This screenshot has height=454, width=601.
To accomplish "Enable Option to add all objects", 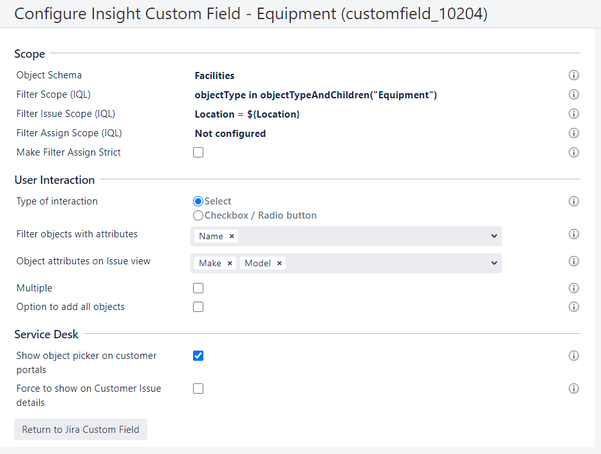I will (x=198, y=307).
